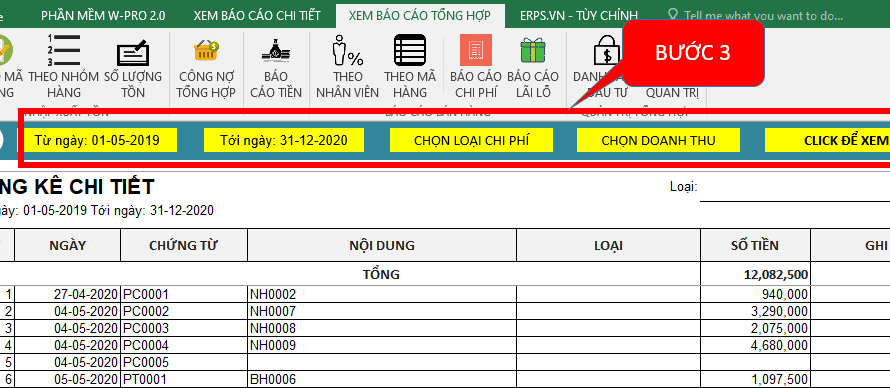Click the CLICK ĐỂ XEM button

coord(828,140)
